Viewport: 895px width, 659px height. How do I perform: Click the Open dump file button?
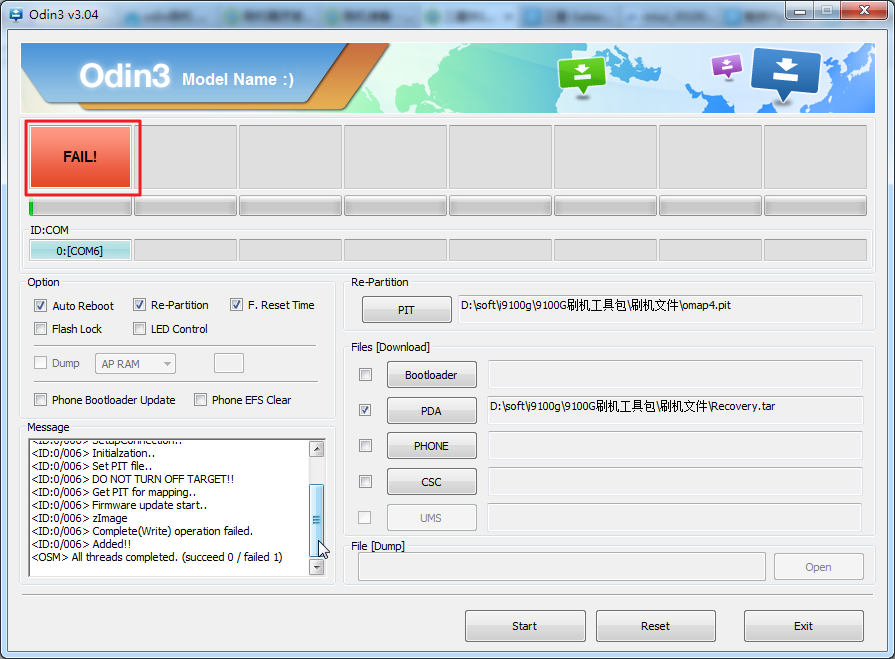coord(819,567)
